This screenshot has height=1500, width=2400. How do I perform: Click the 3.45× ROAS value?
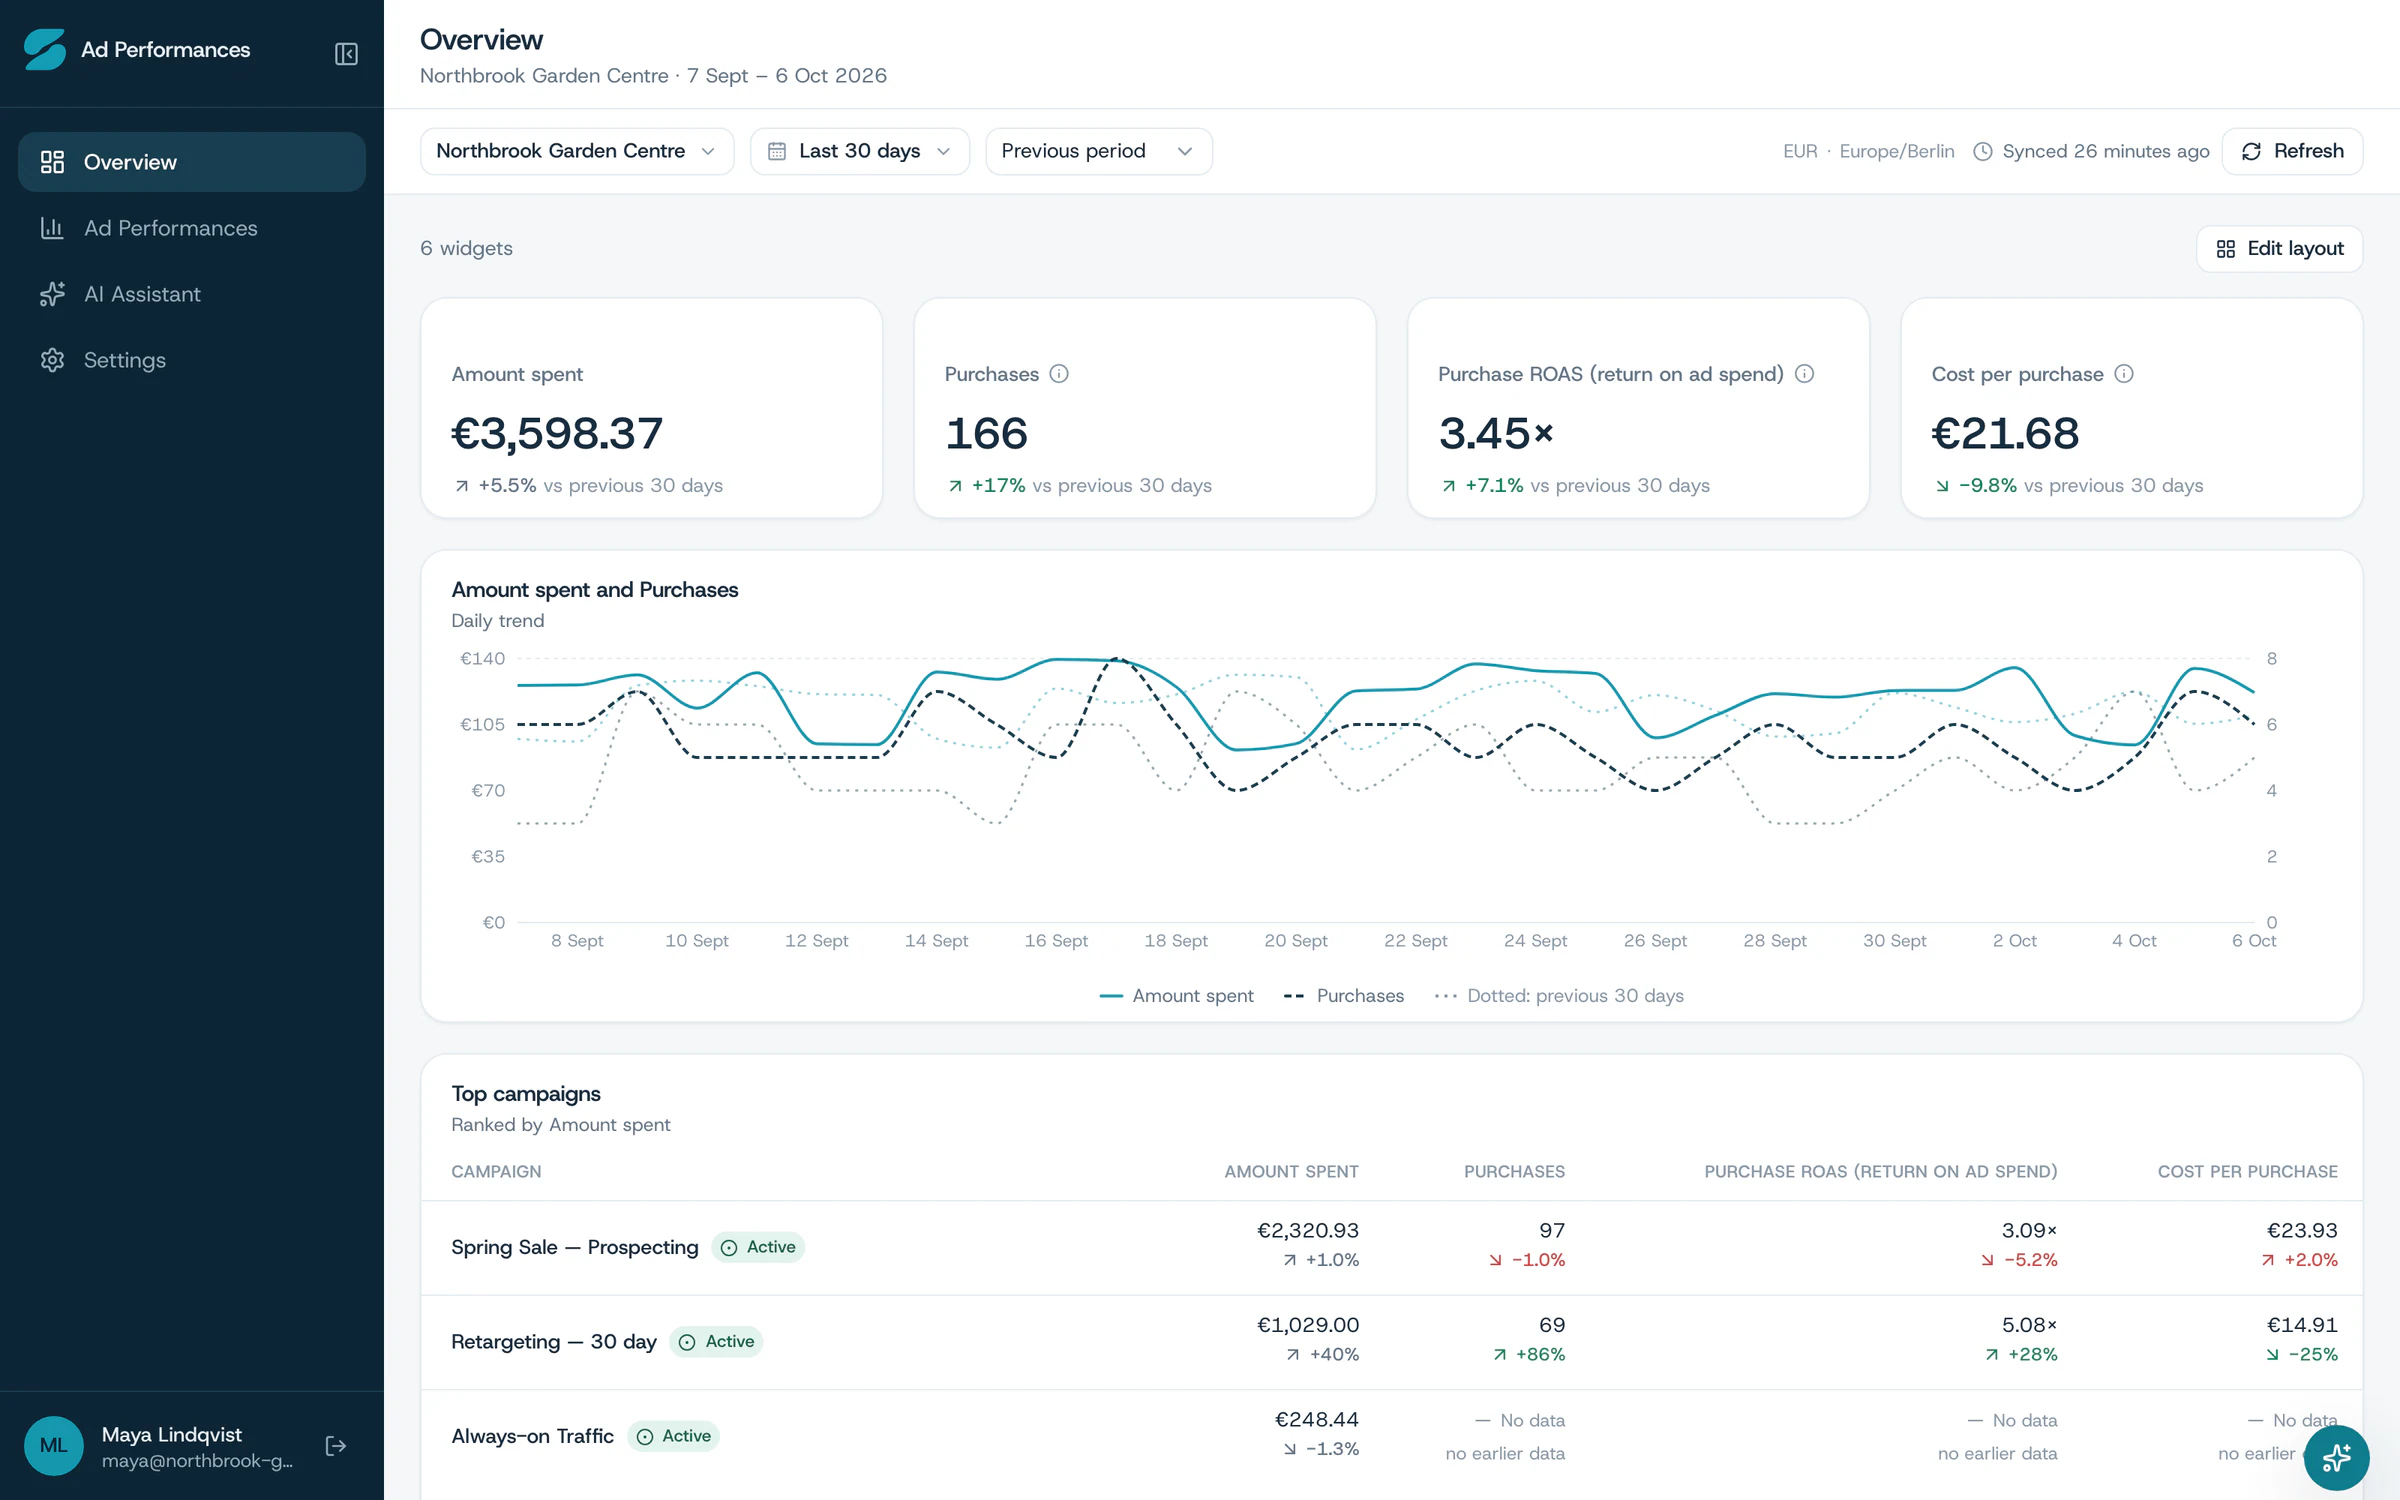point(1496,434)
